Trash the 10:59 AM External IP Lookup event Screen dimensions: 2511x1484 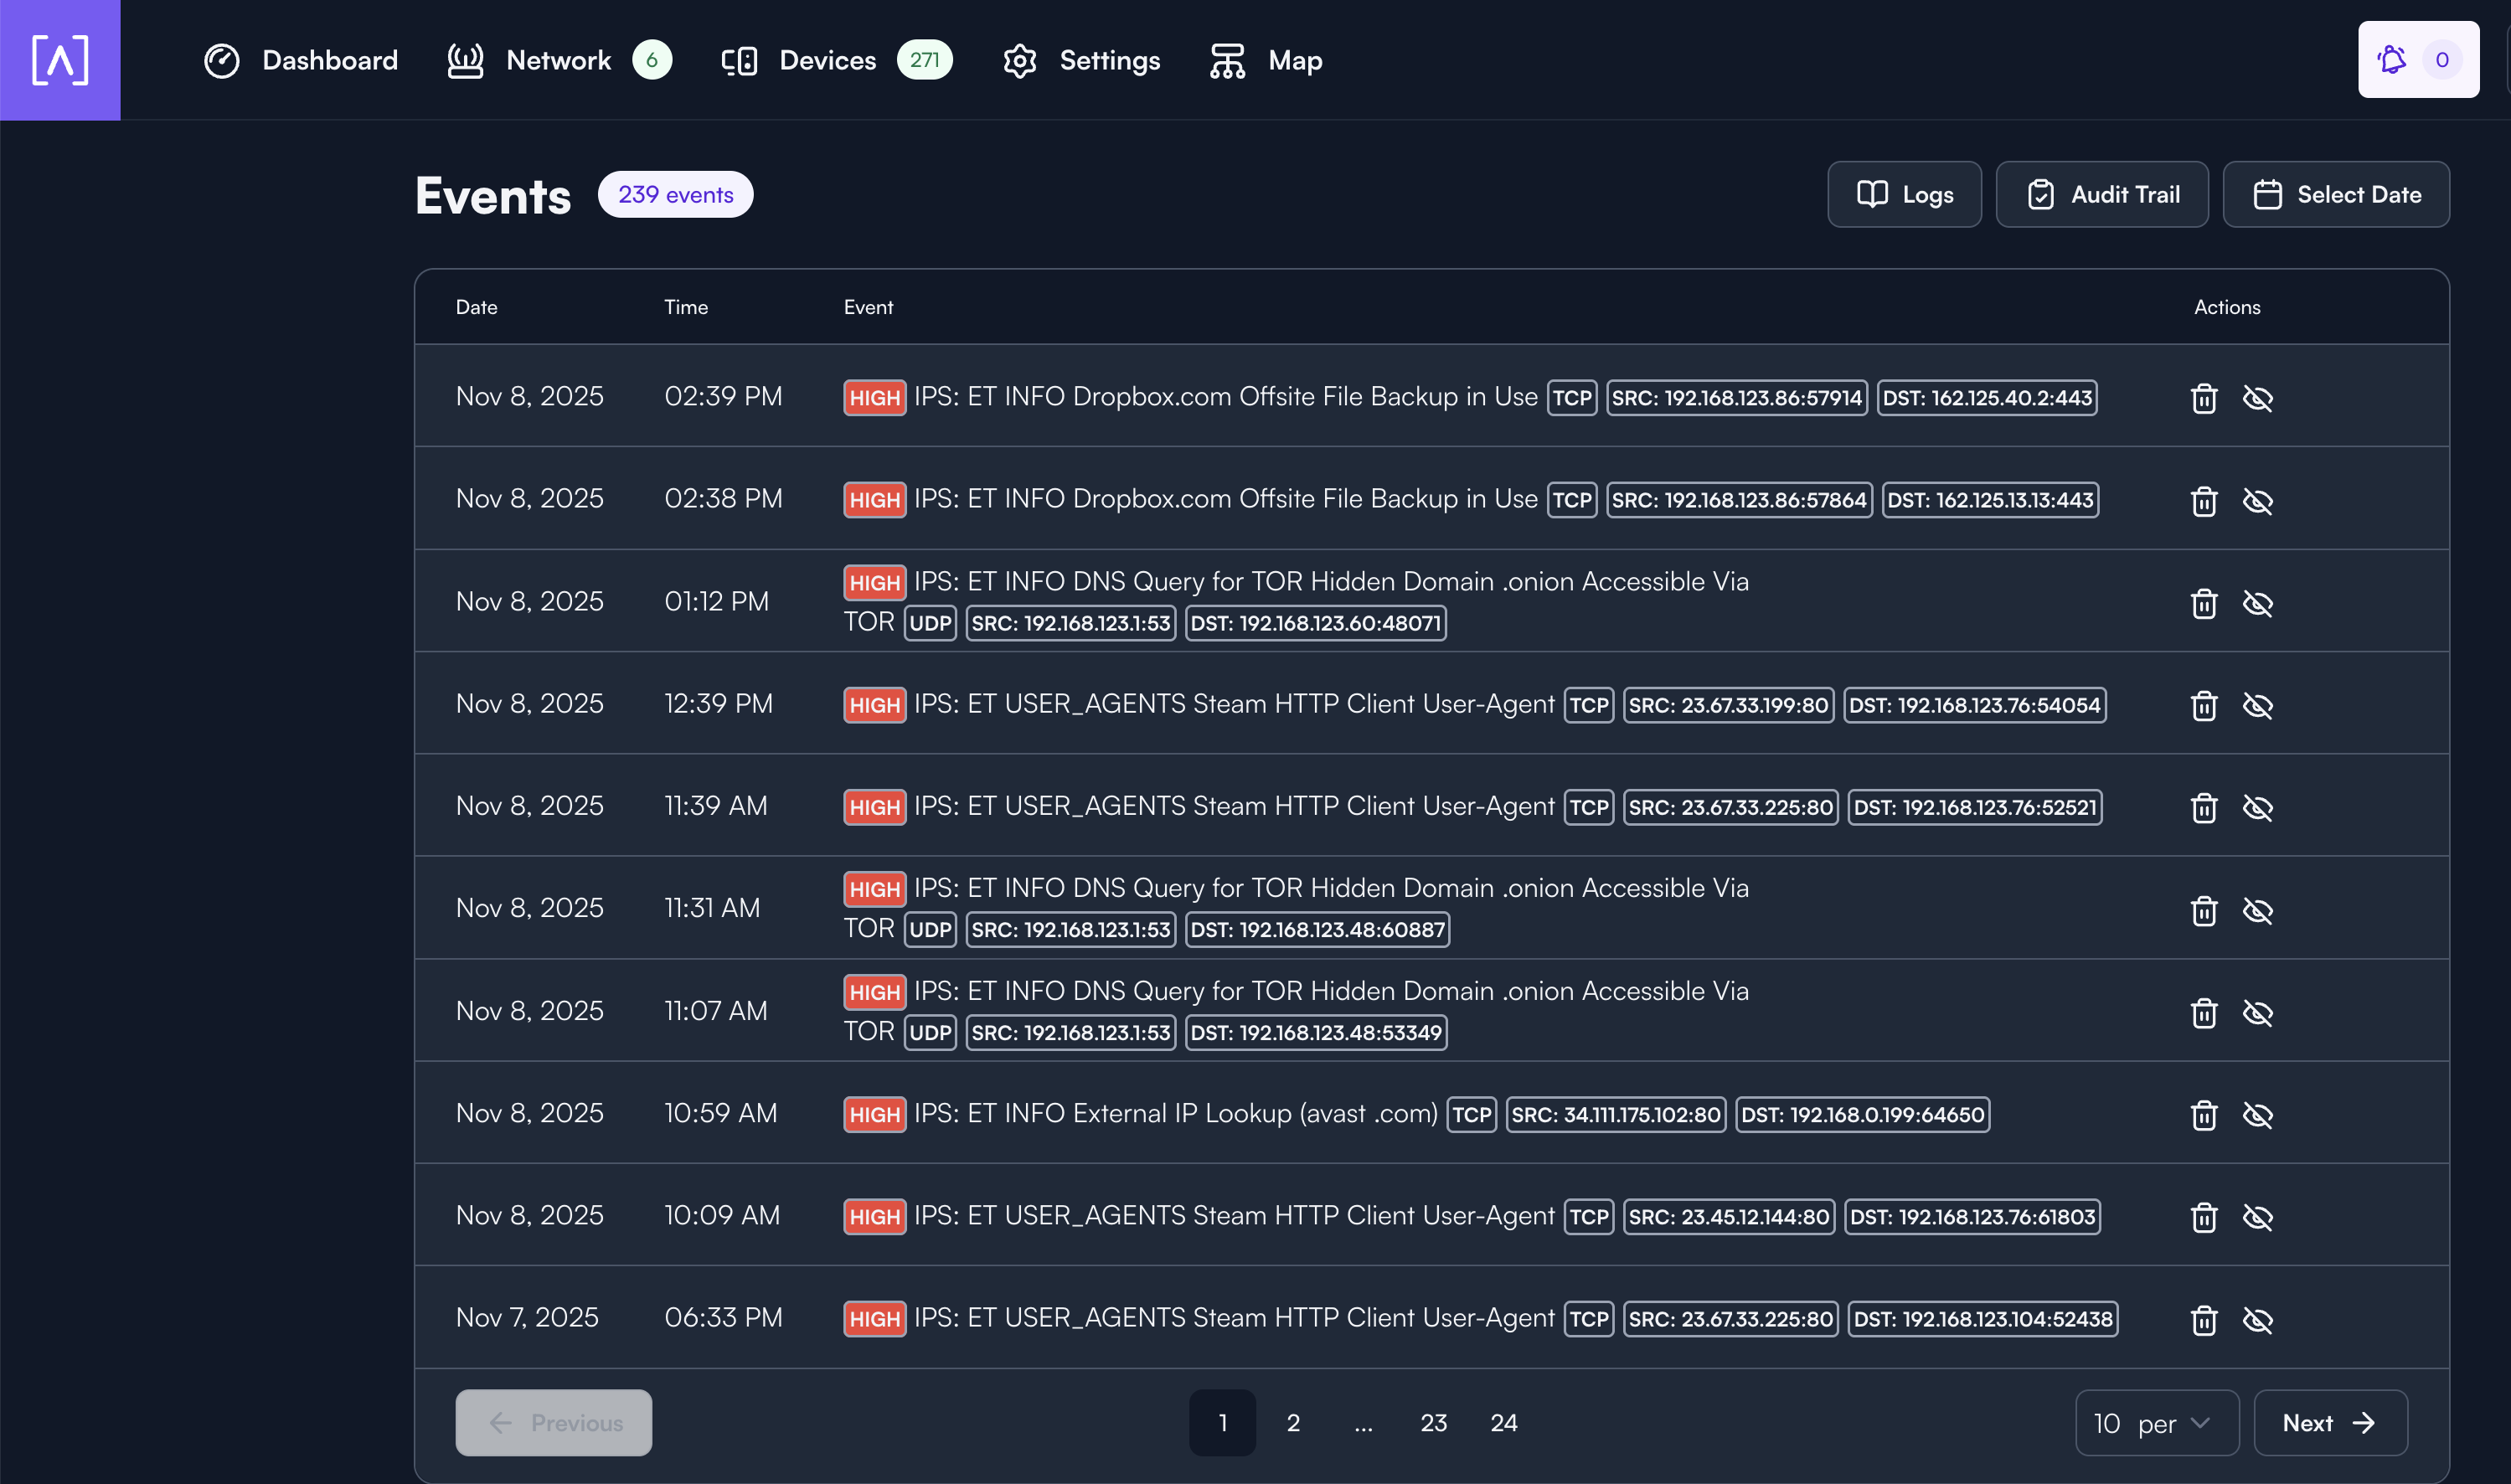(2204, 1114)
